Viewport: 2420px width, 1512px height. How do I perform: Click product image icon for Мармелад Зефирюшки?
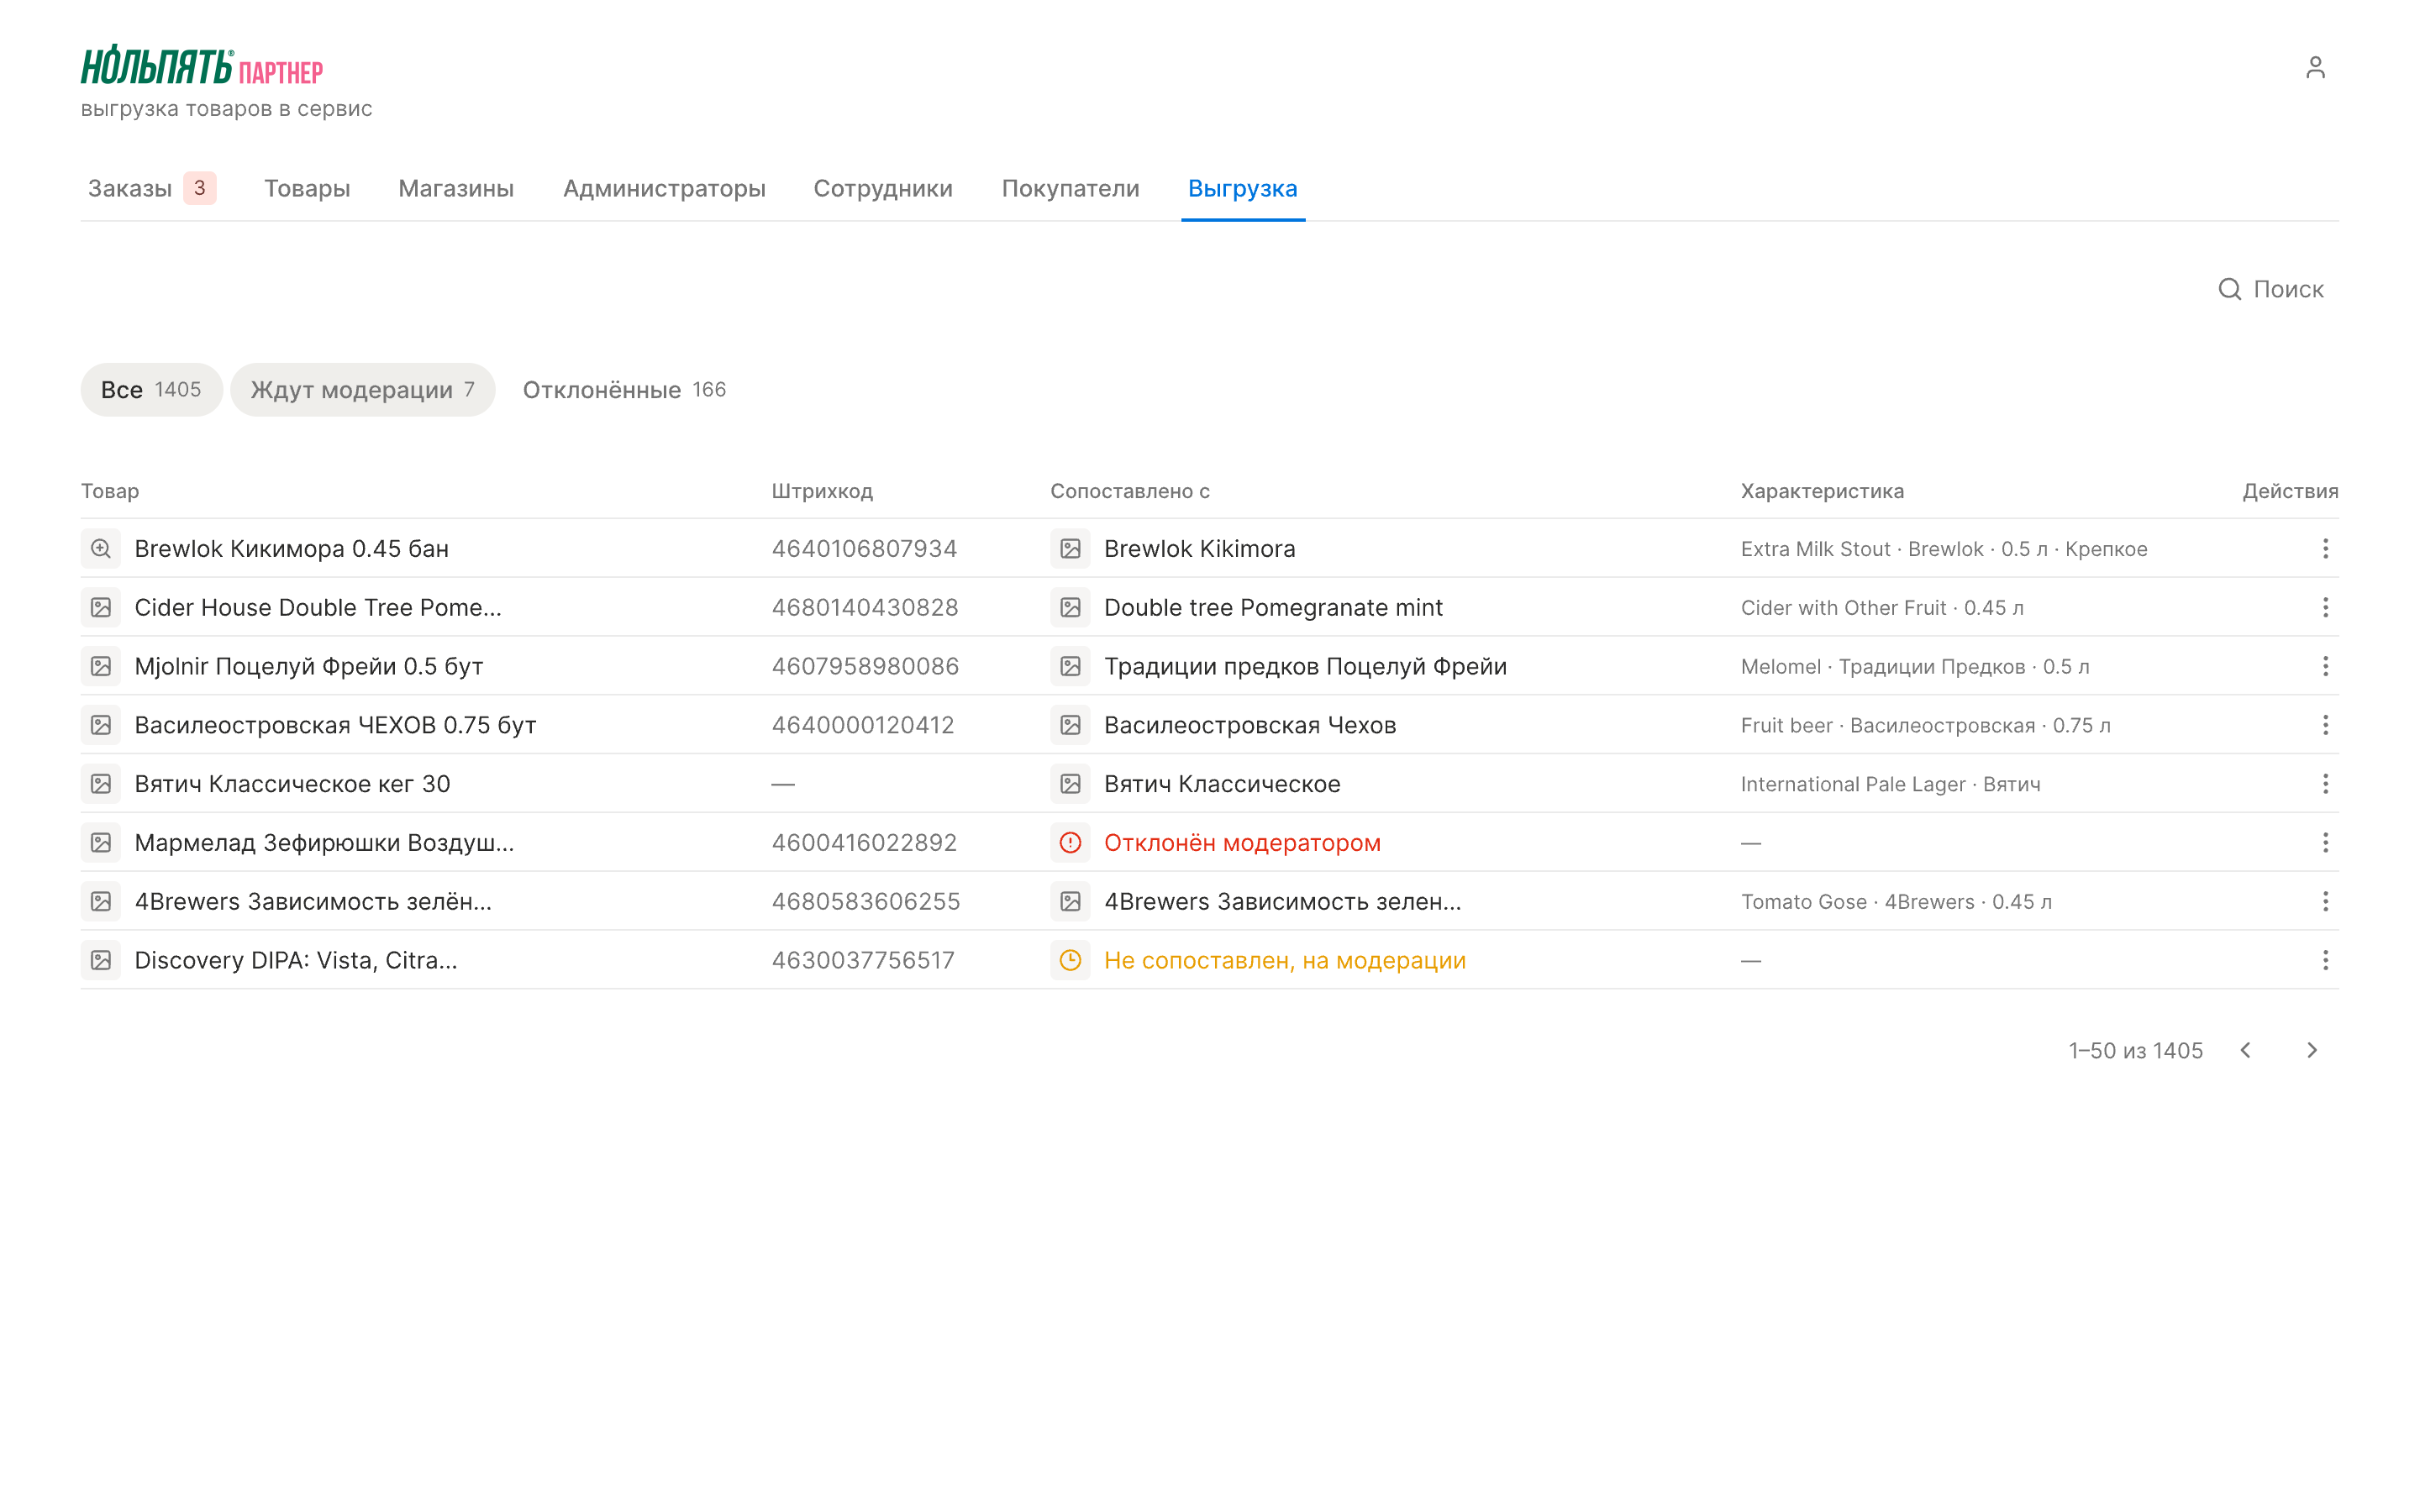101,843
